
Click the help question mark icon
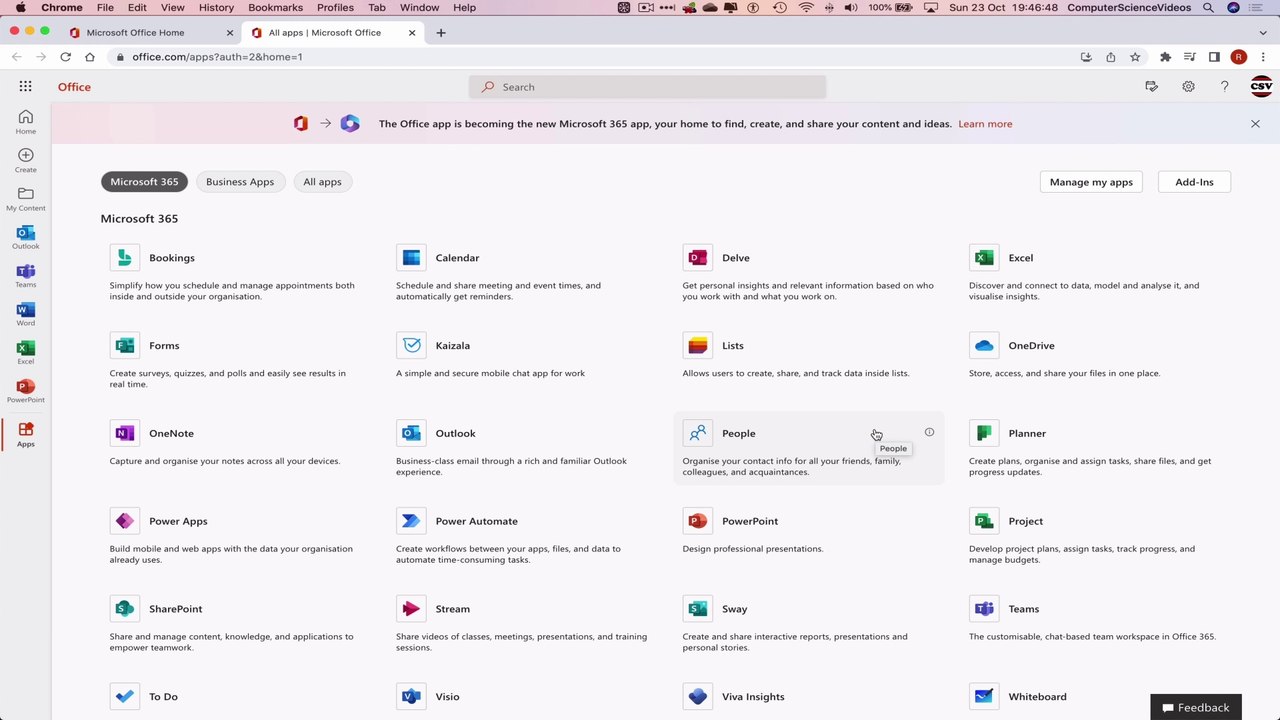click(x=1224, y=87)
